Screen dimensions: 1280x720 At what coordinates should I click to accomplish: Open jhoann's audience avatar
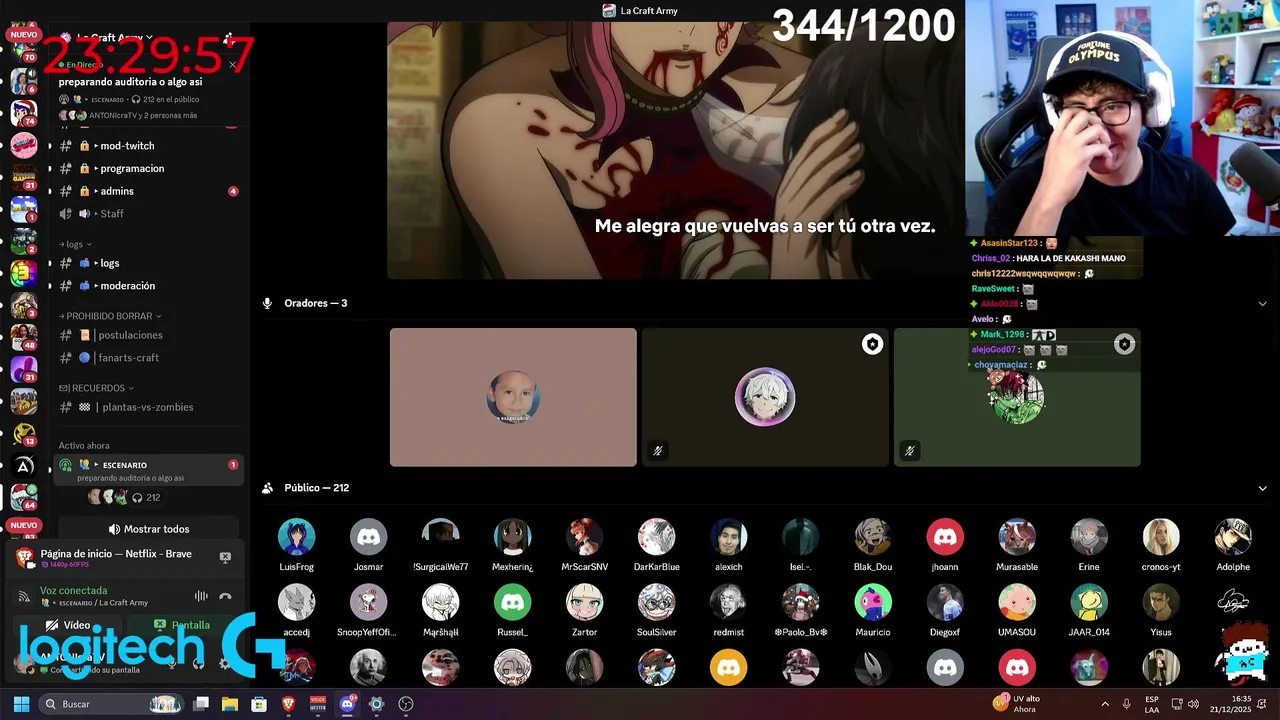(944, 537)
